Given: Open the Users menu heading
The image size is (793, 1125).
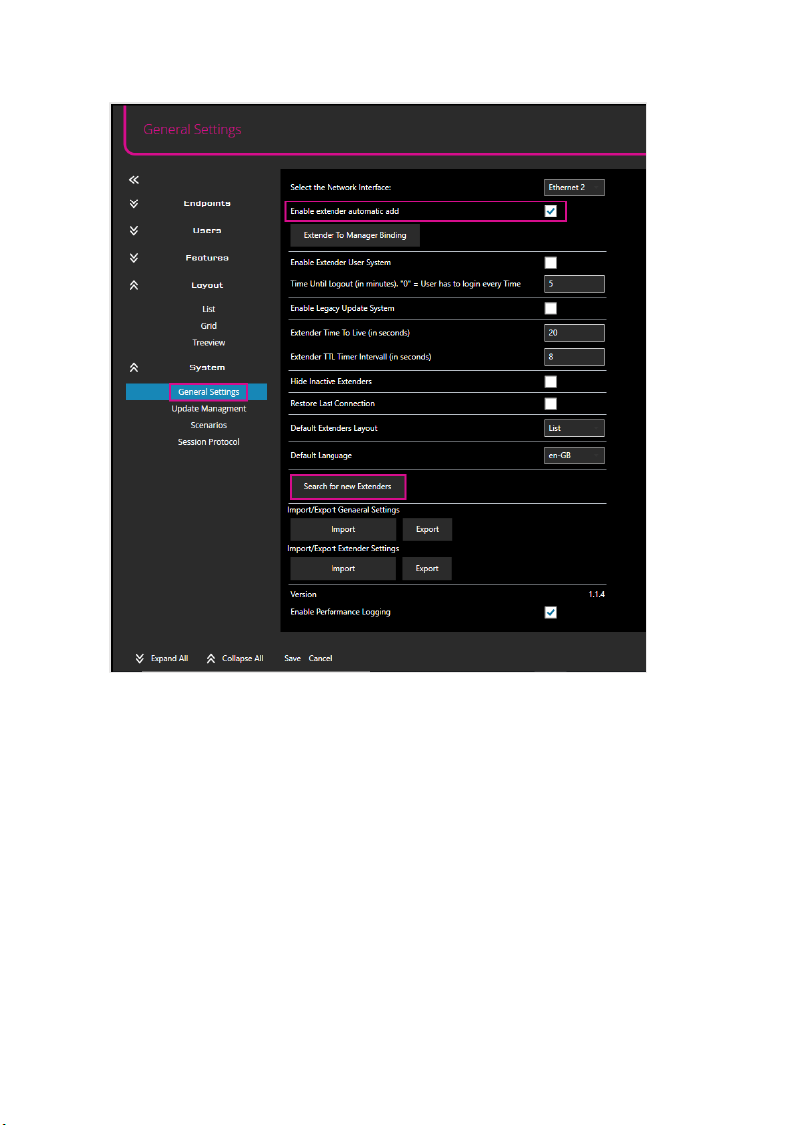Looking at the screenshot, I should click(x=207, y=230).
